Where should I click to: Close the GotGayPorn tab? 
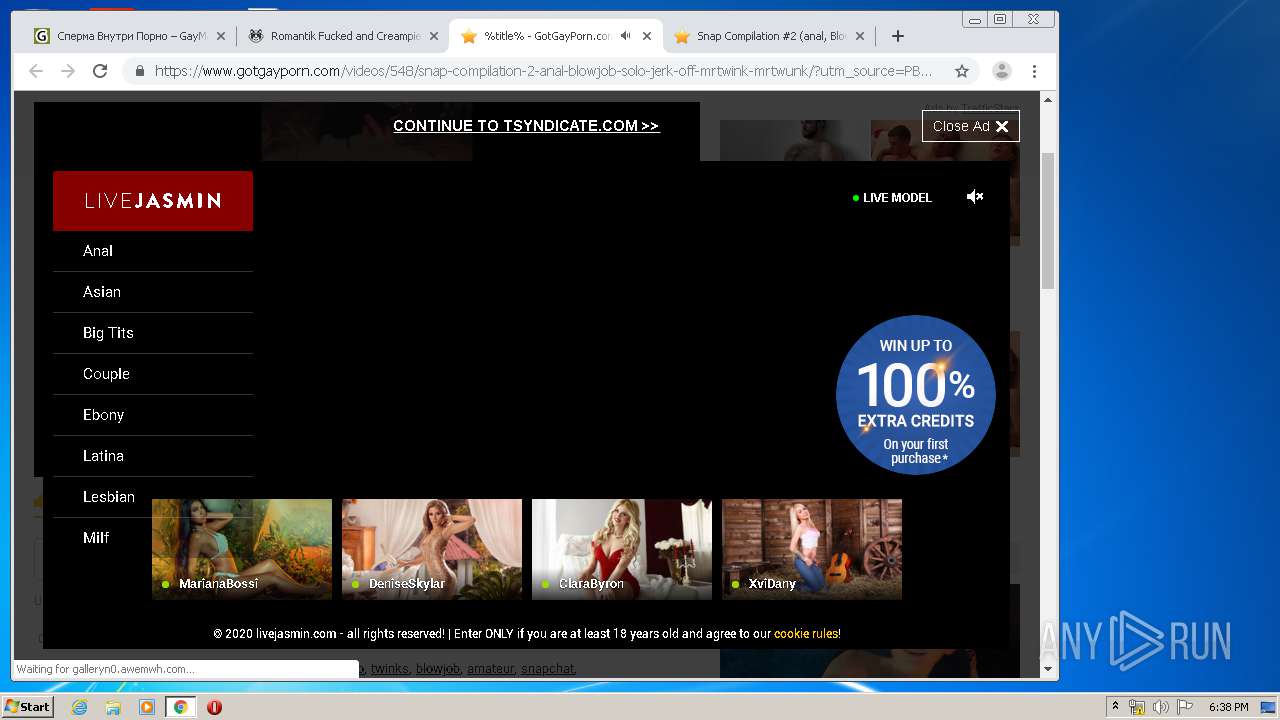(647, 36)
